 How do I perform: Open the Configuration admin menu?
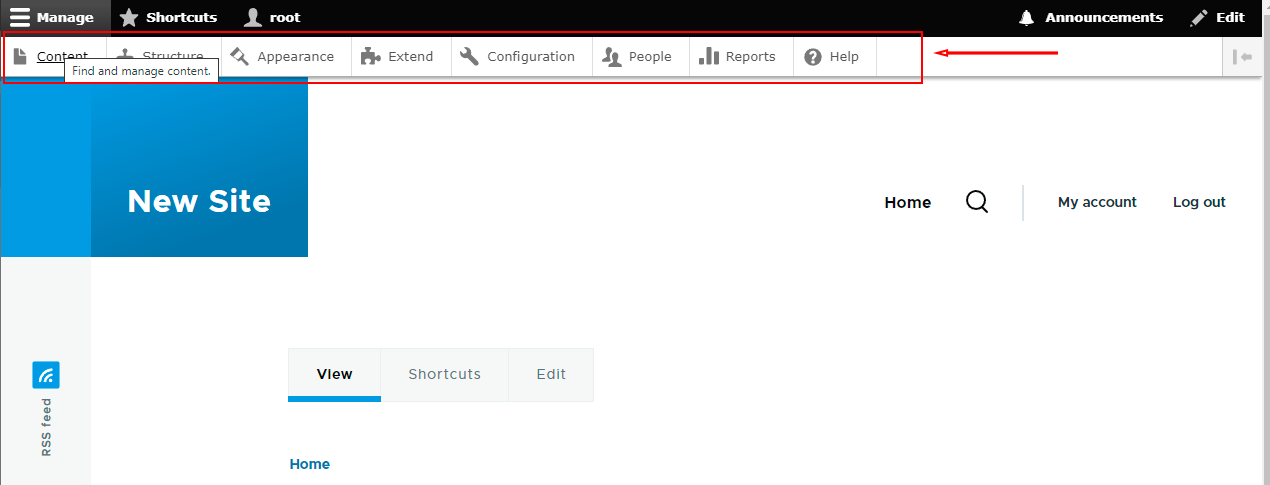click(530, 57)
